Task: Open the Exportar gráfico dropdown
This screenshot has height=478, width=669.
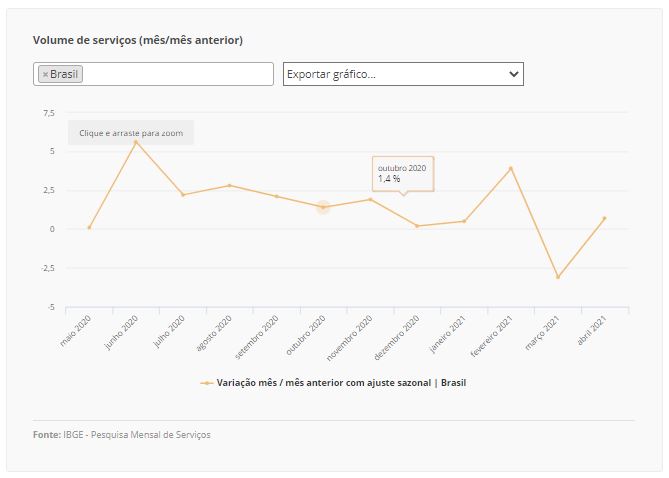Action: click(x=403, y=74)
